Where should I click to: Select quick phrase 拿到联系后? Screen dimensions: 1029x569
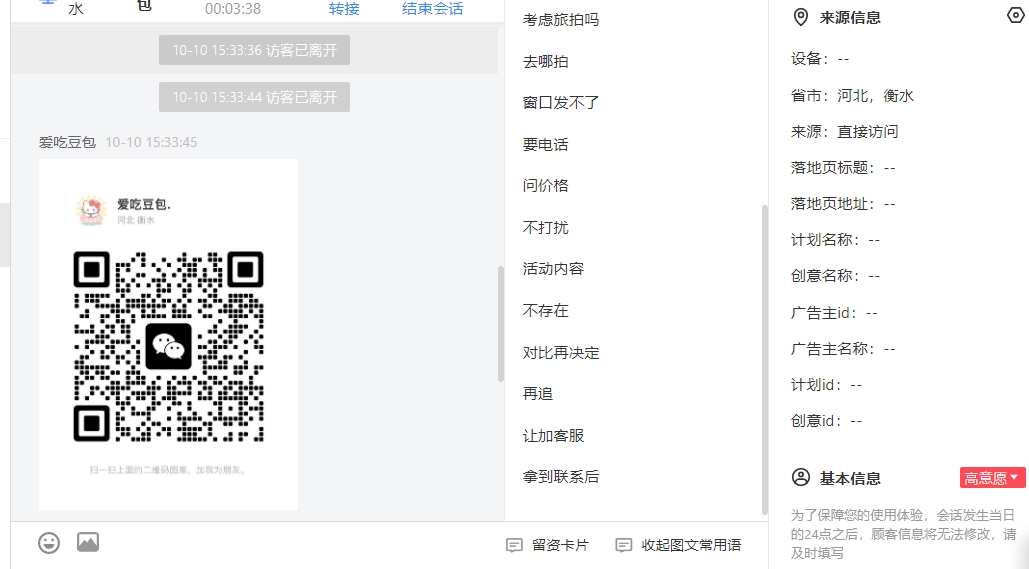[561, 477]
